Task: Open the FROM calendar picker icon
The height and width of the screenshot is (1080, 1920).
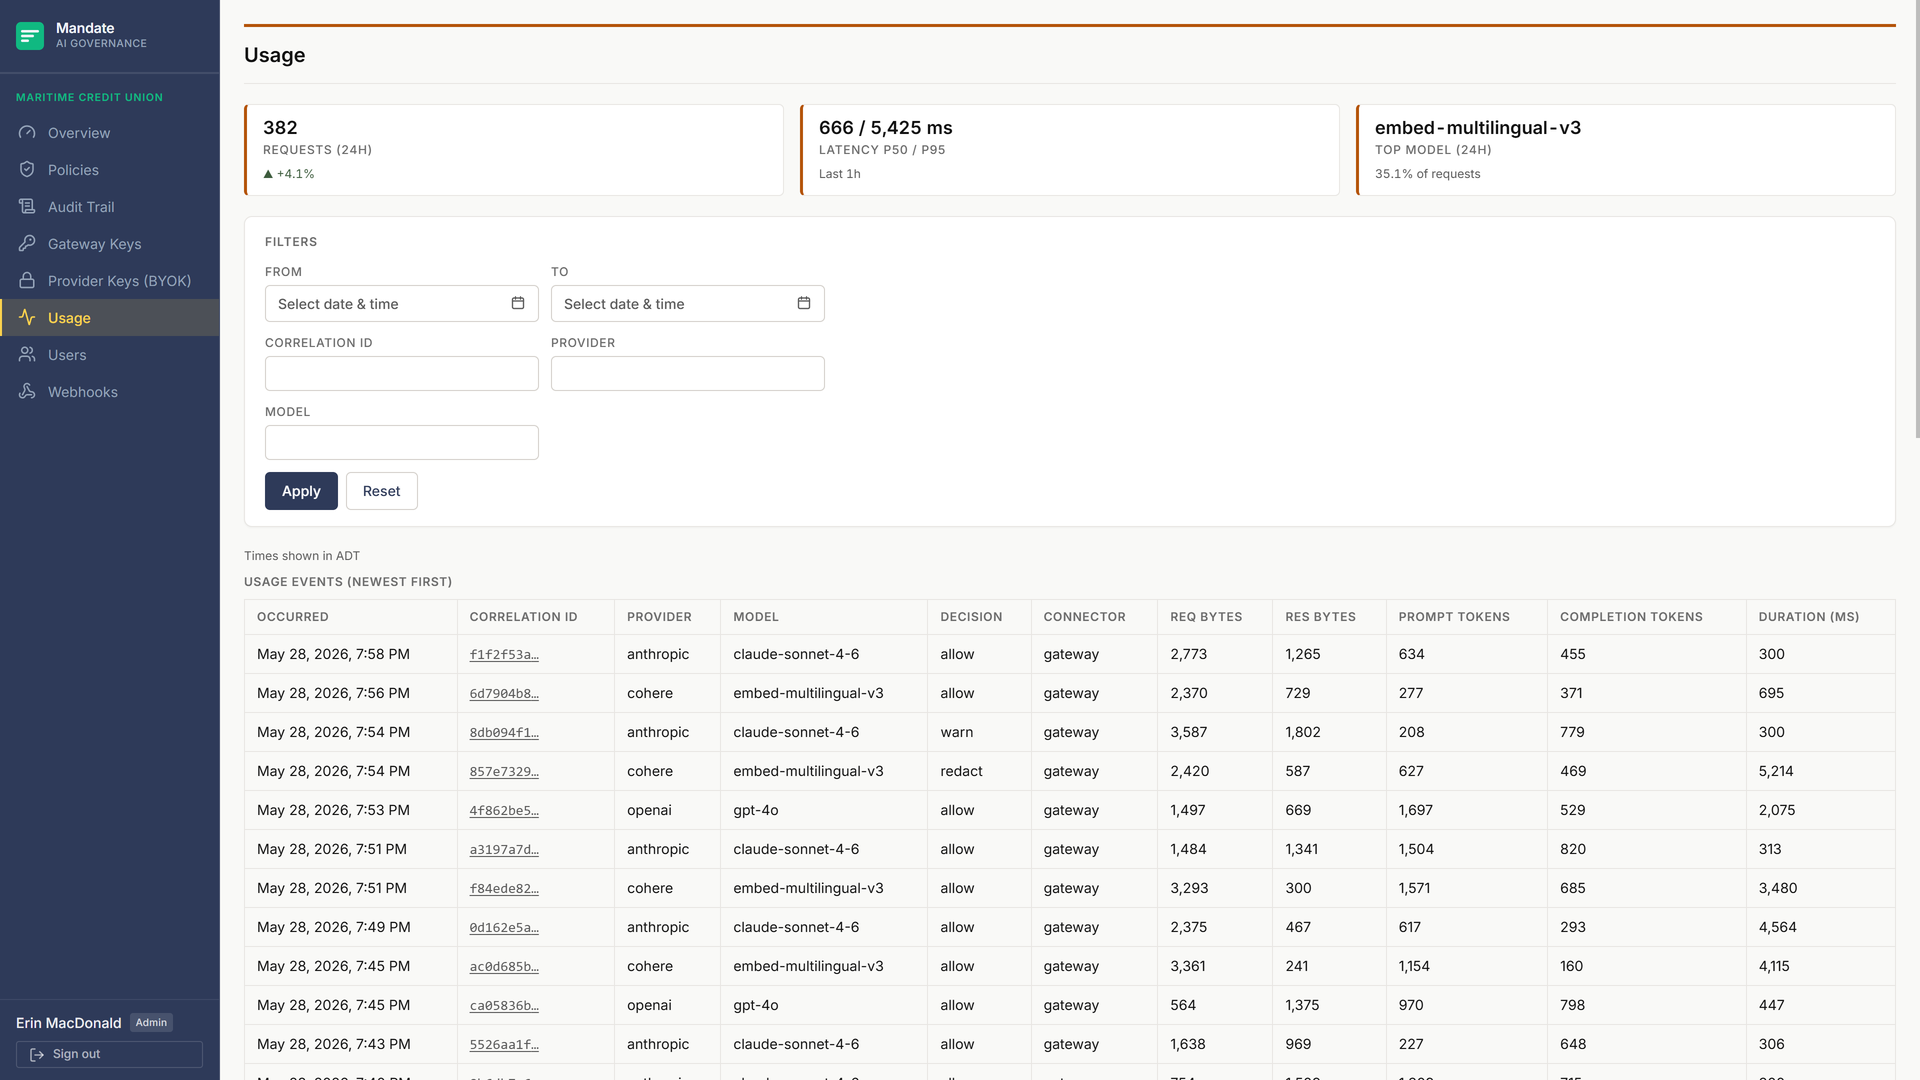Action: click(518, 303)
